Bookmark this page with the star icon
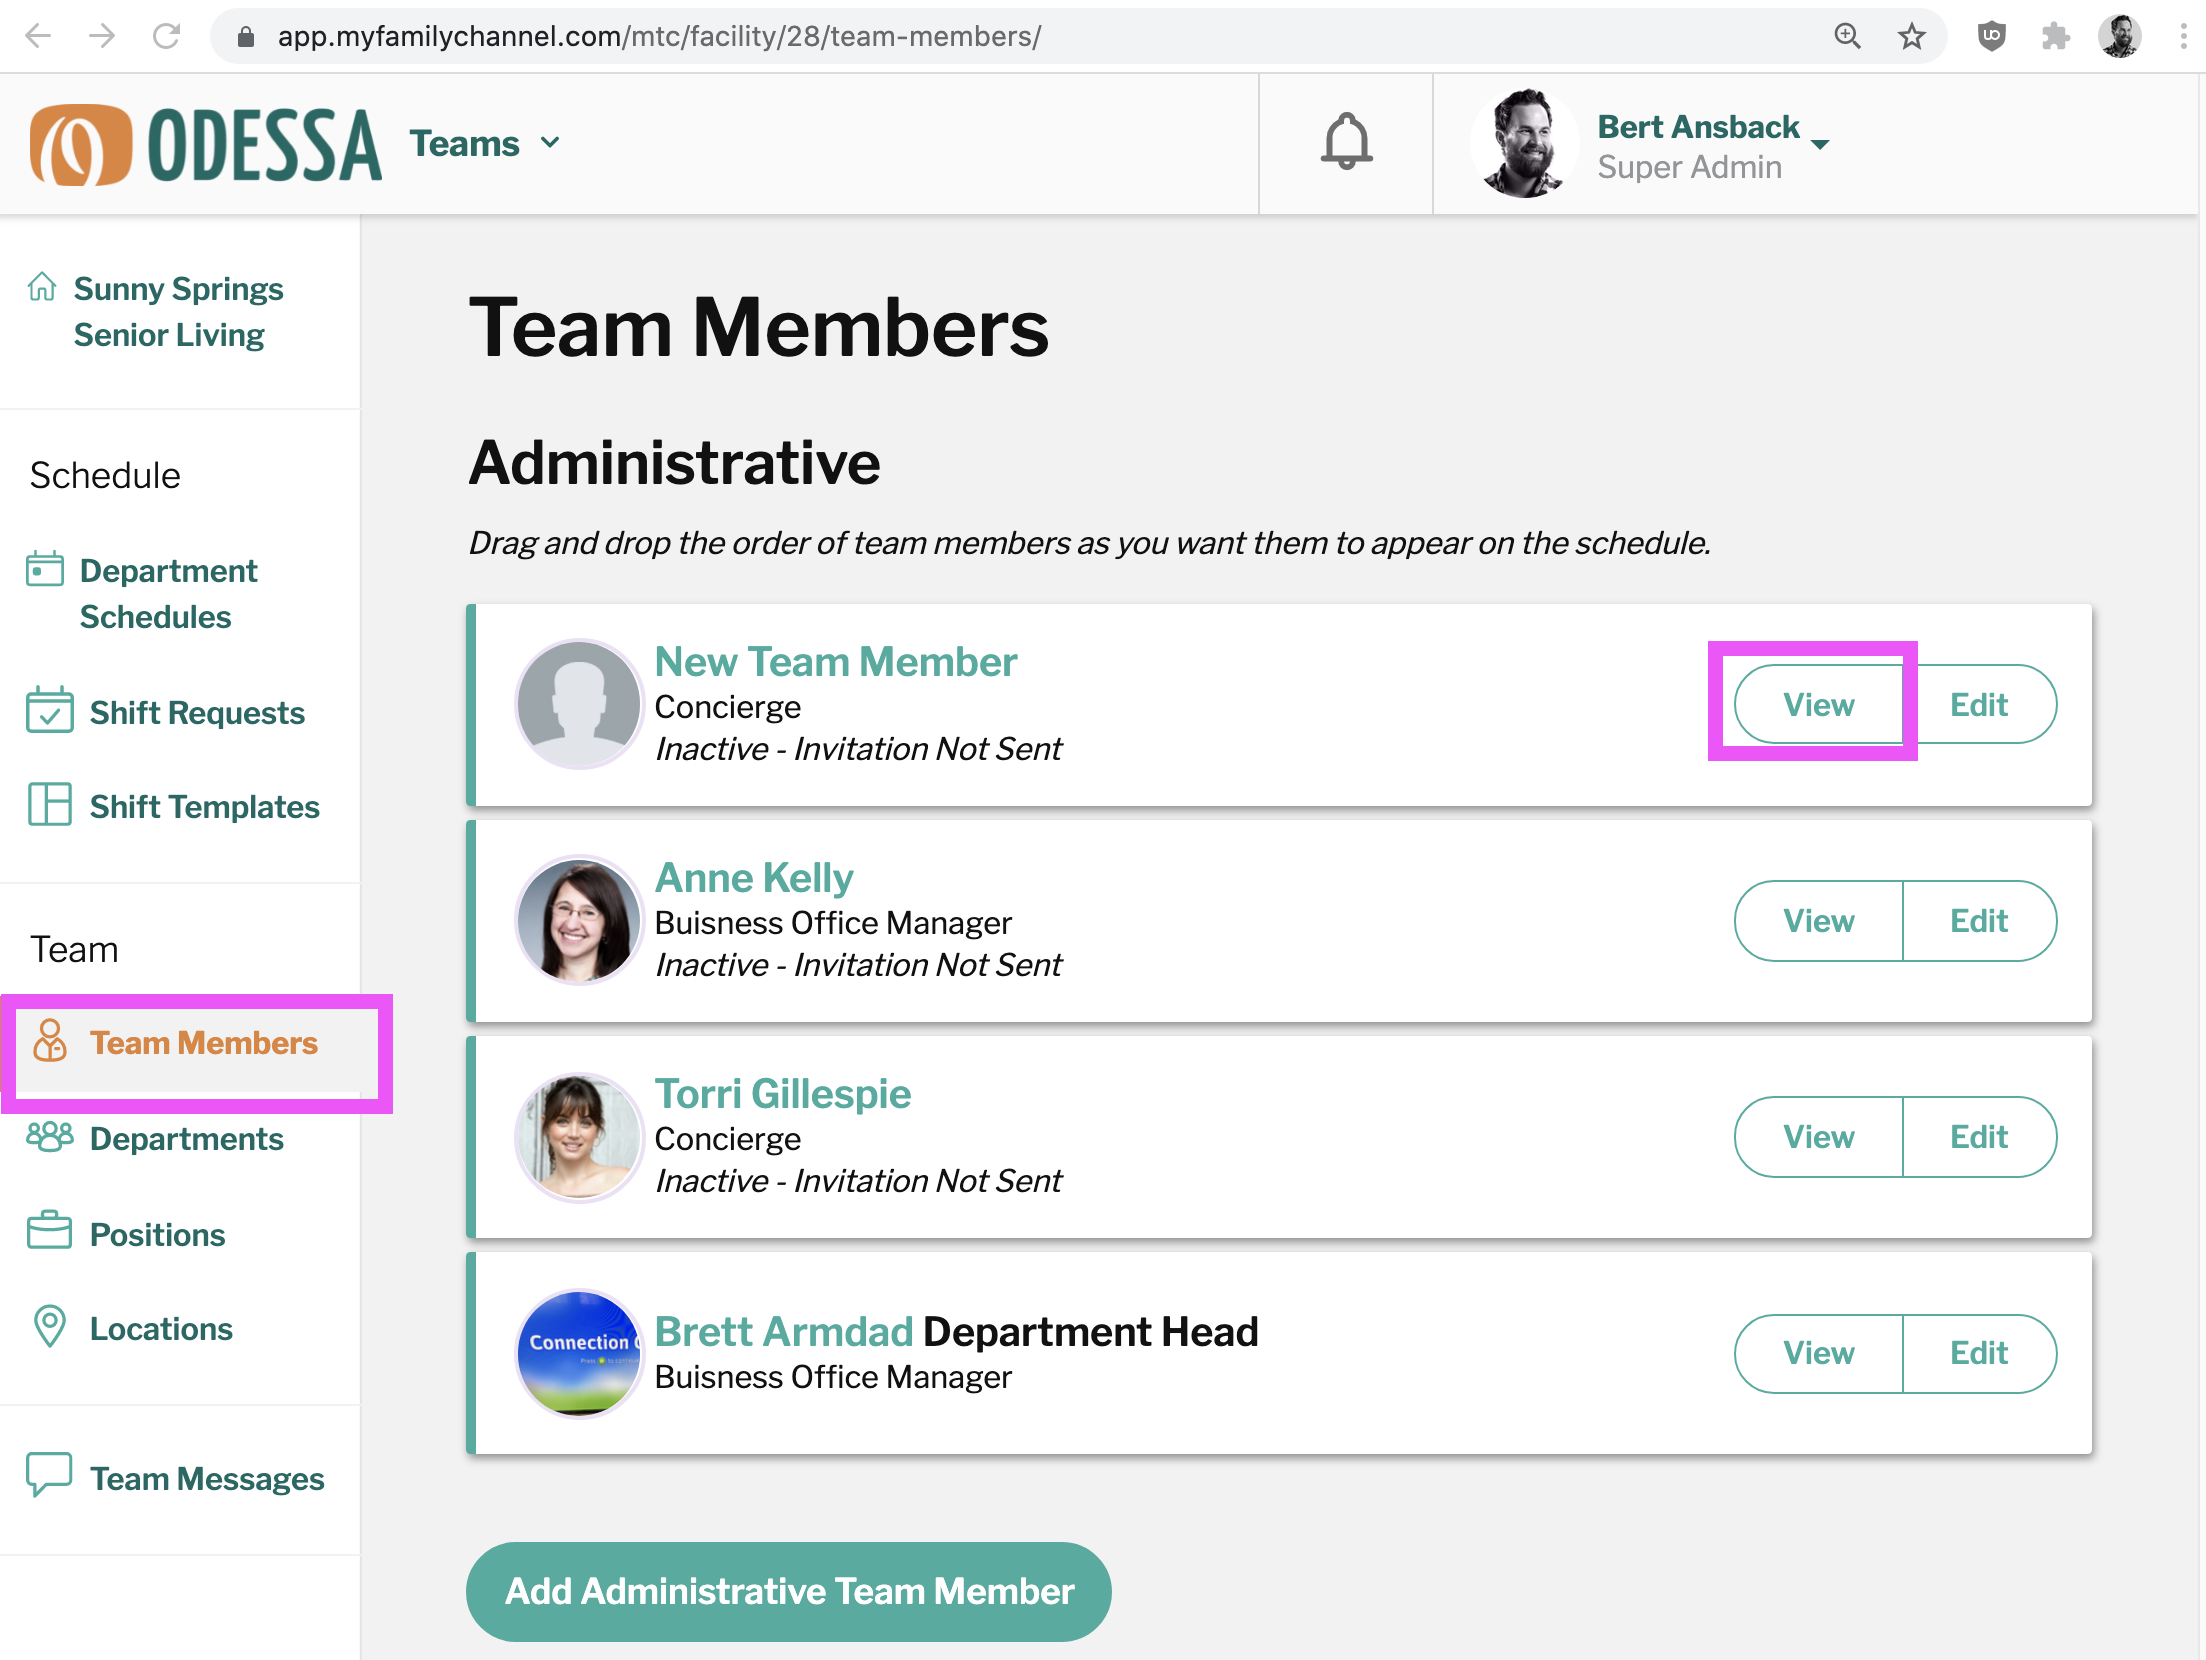Viewport: 2206px width, 1660px height. point(1911,37)
